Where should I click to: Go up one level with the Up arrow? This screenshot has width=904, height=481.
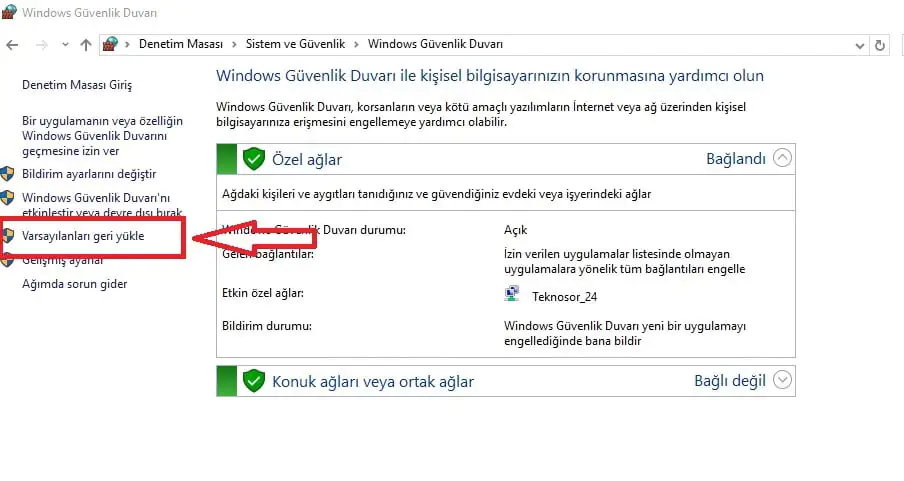(x=86, y=44)
